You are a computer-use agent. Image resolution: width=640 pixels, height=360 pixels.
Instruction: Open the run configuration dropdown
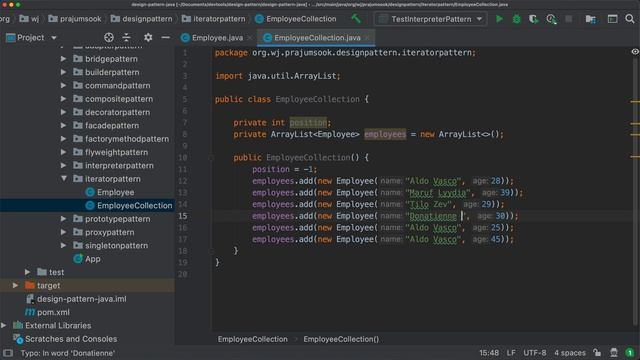431,19
